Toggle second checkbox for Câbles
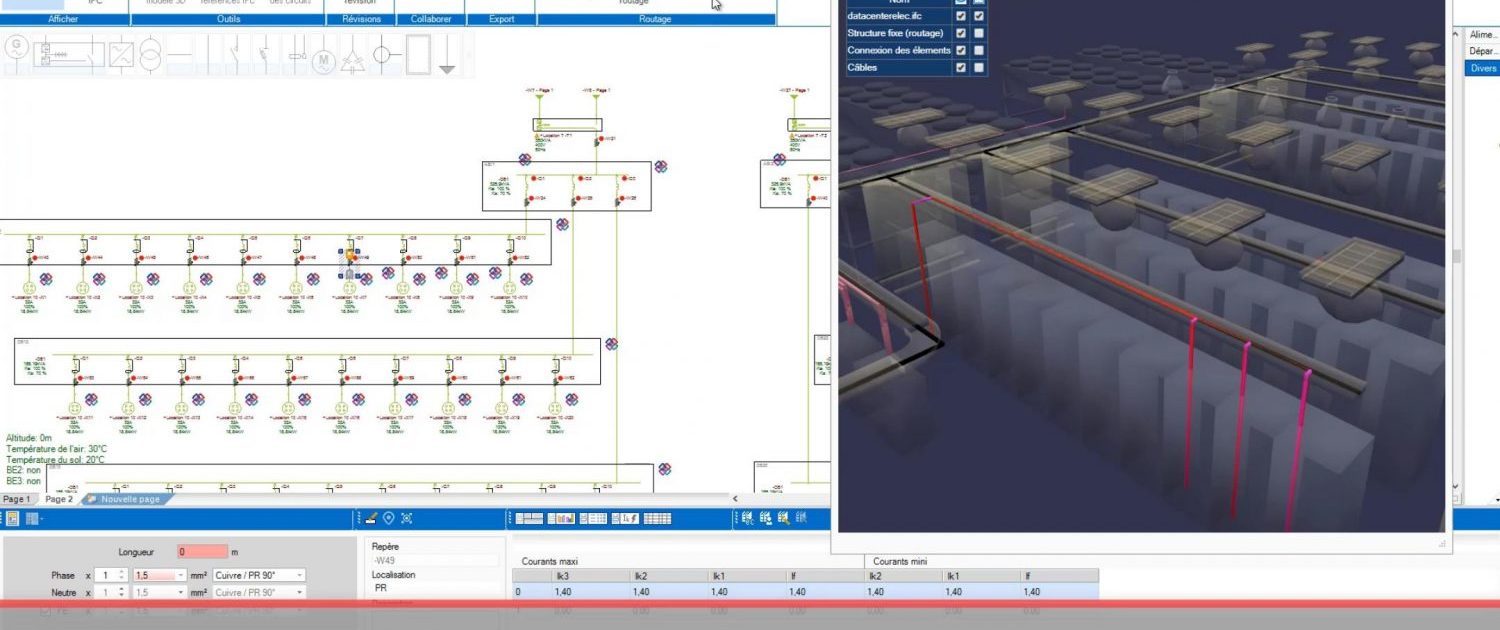The width and height of the screenshot is (1500, 630). (979, 67)
